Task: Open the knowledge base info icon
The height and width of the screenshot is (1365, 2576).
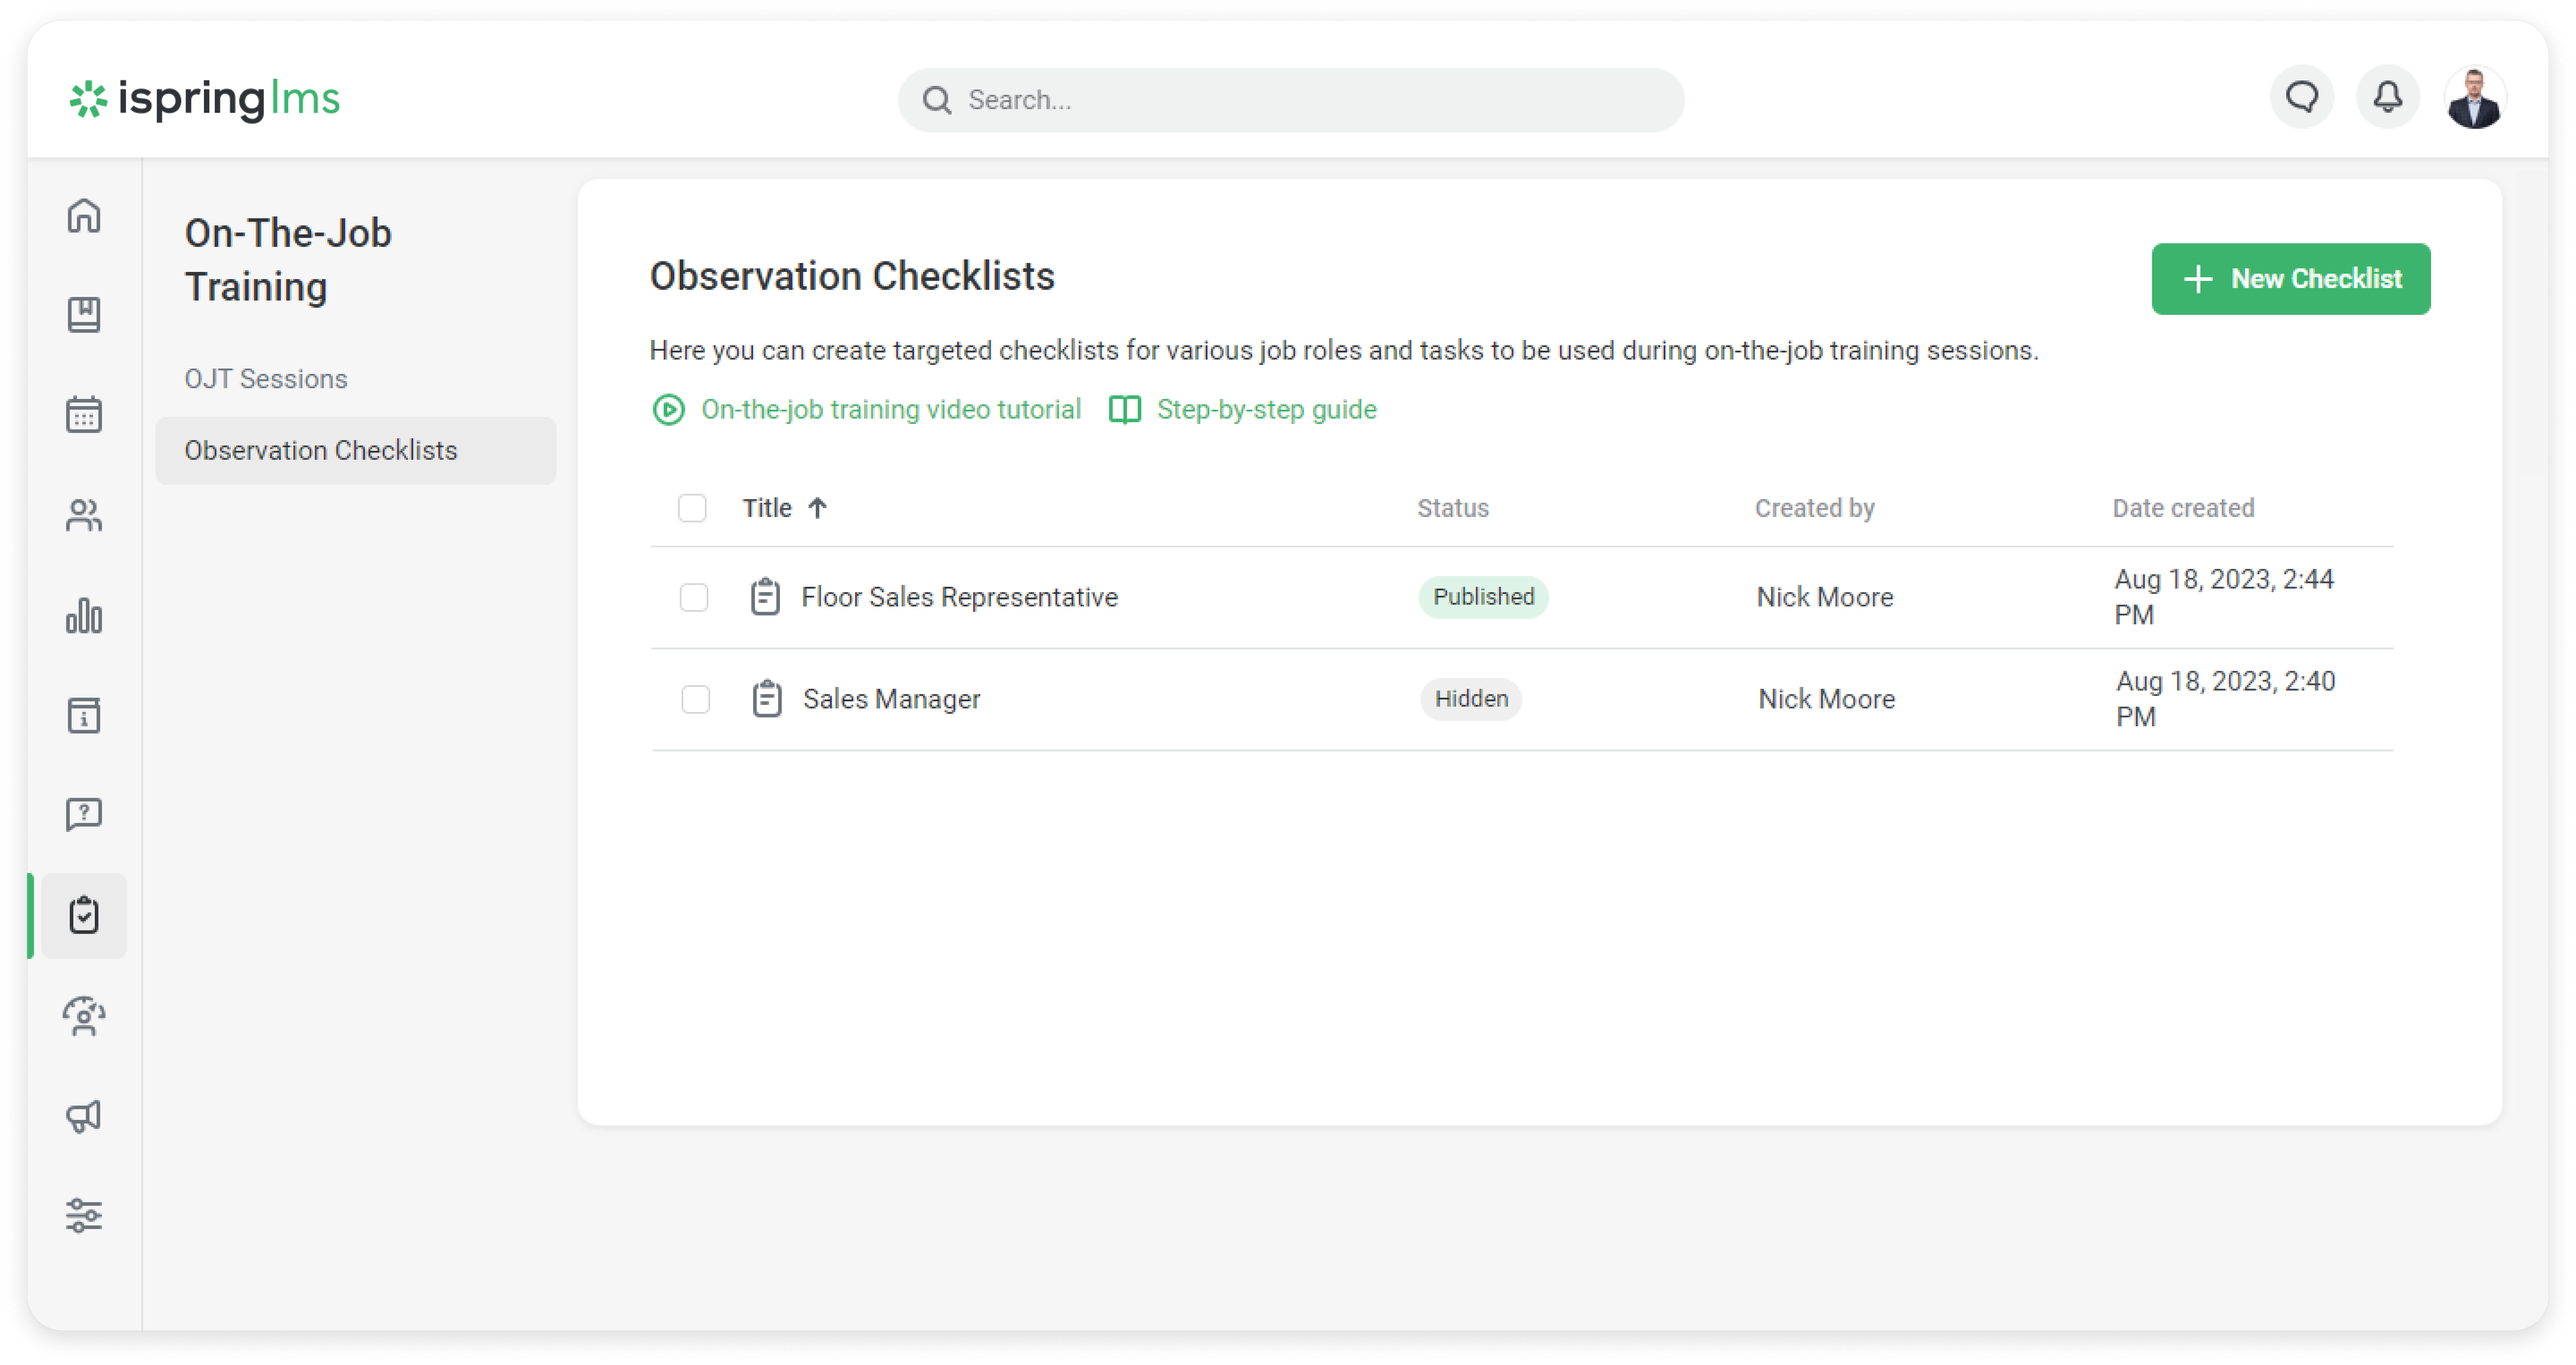Action: point(84,715)
